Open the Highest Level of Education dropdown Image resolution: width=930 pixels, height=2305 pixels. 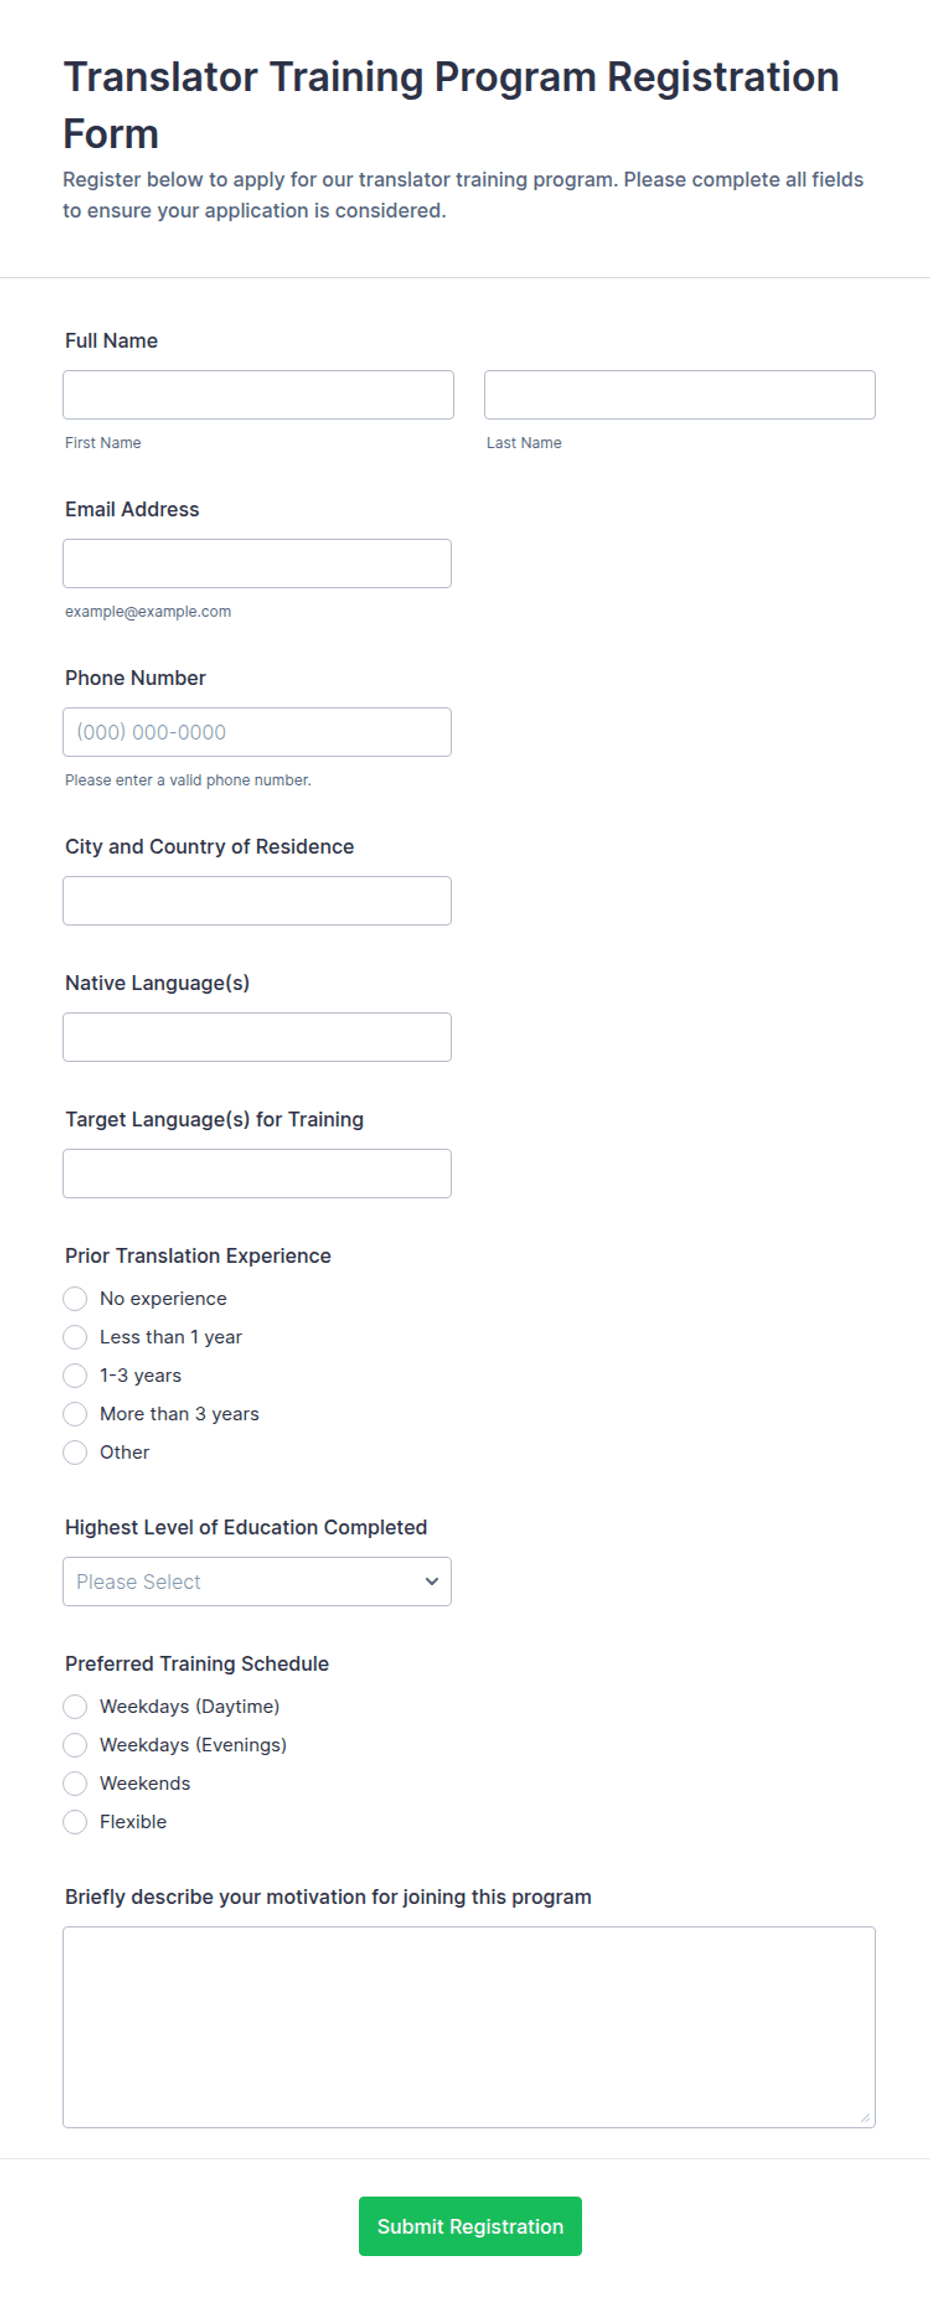point(257,1582)
